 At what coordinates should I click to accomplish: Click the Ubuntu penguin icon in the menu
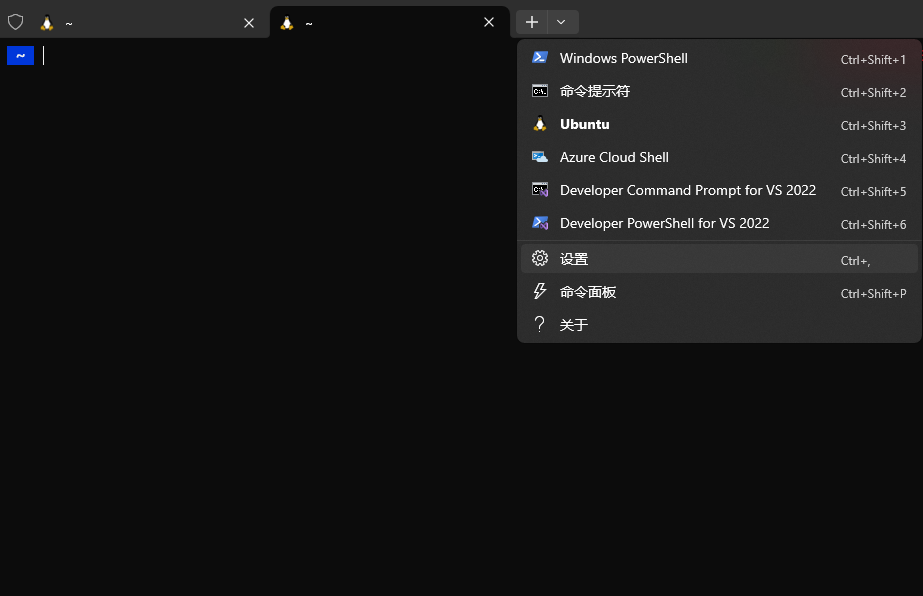tap(540, 124)
